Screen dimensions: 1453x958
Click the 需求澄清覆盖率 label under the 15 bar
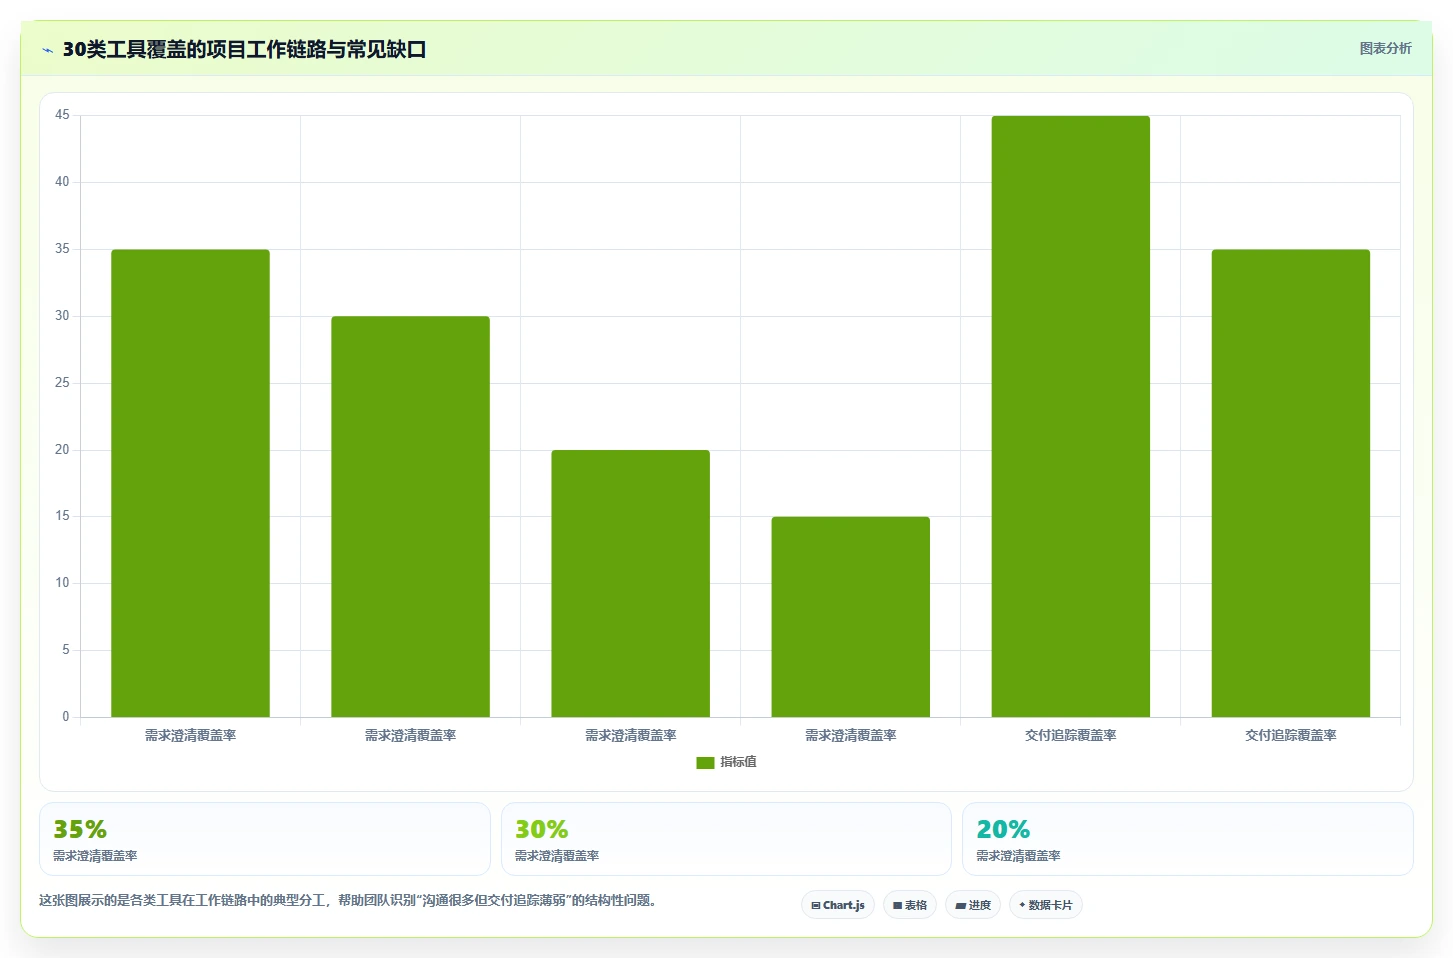(x=850, y=735)
